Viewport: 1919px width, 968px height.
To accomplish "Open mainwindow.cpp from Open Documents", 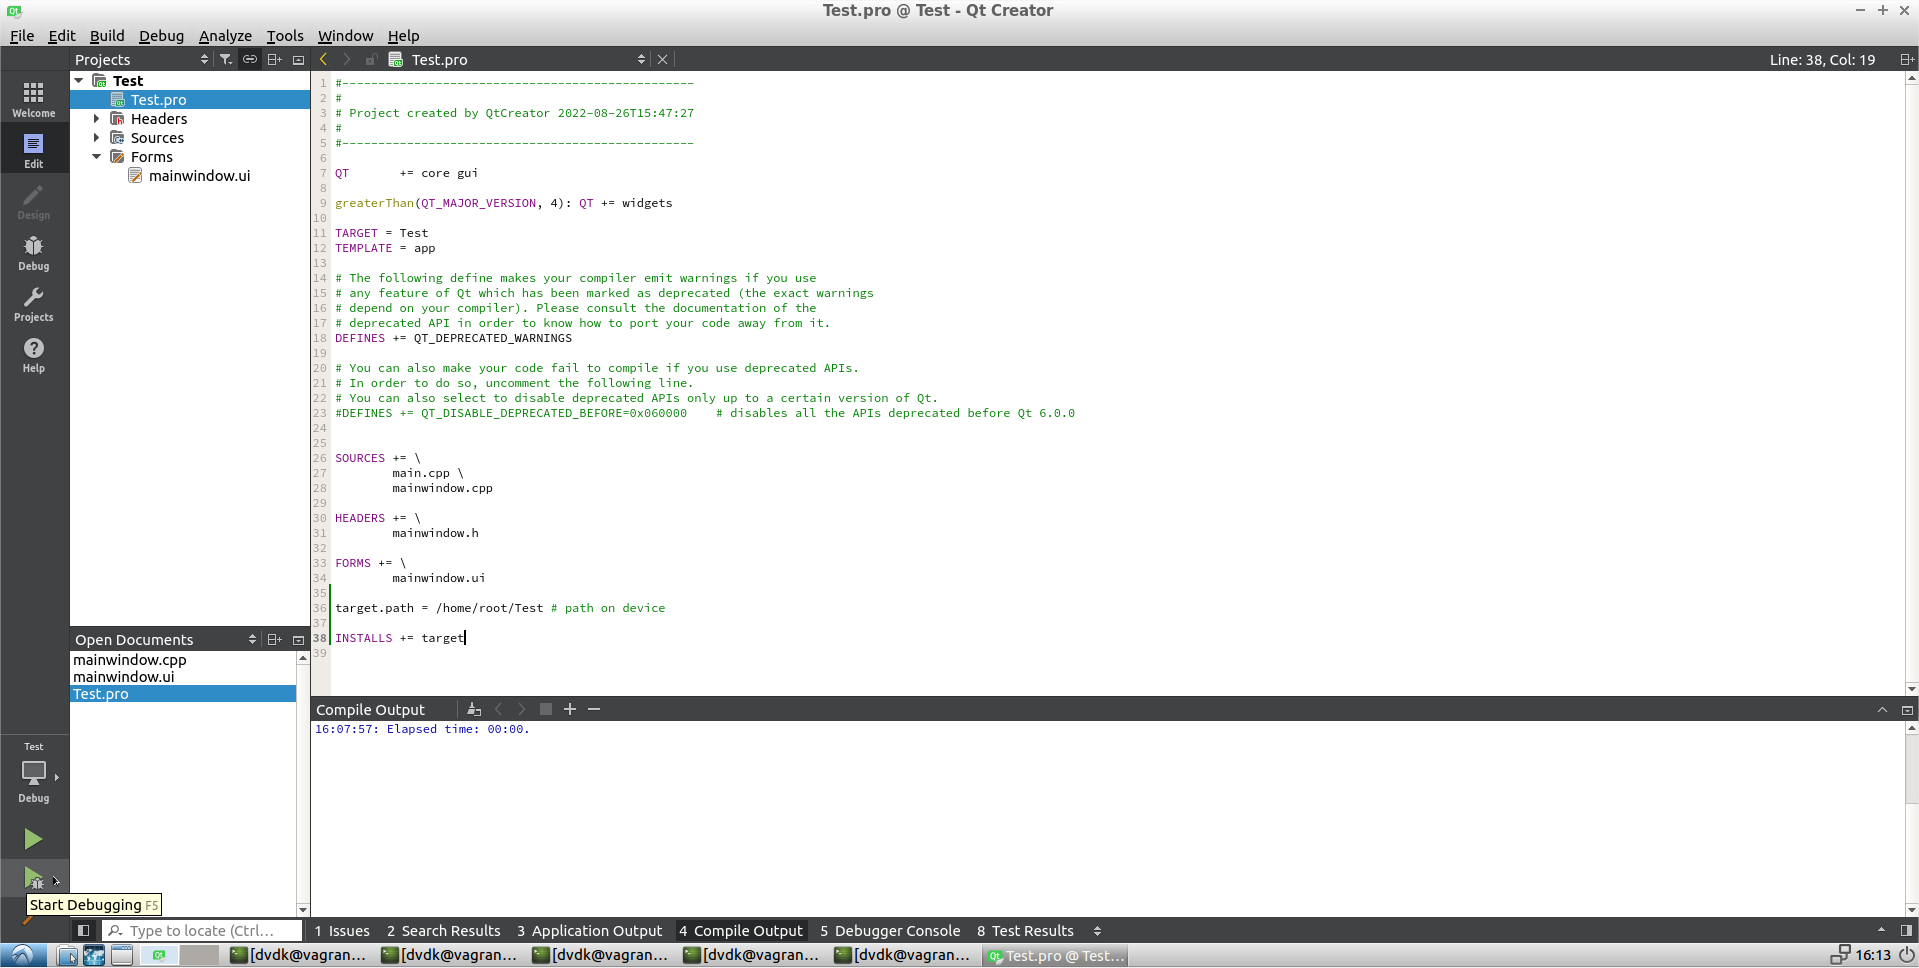I will [130, 660].
